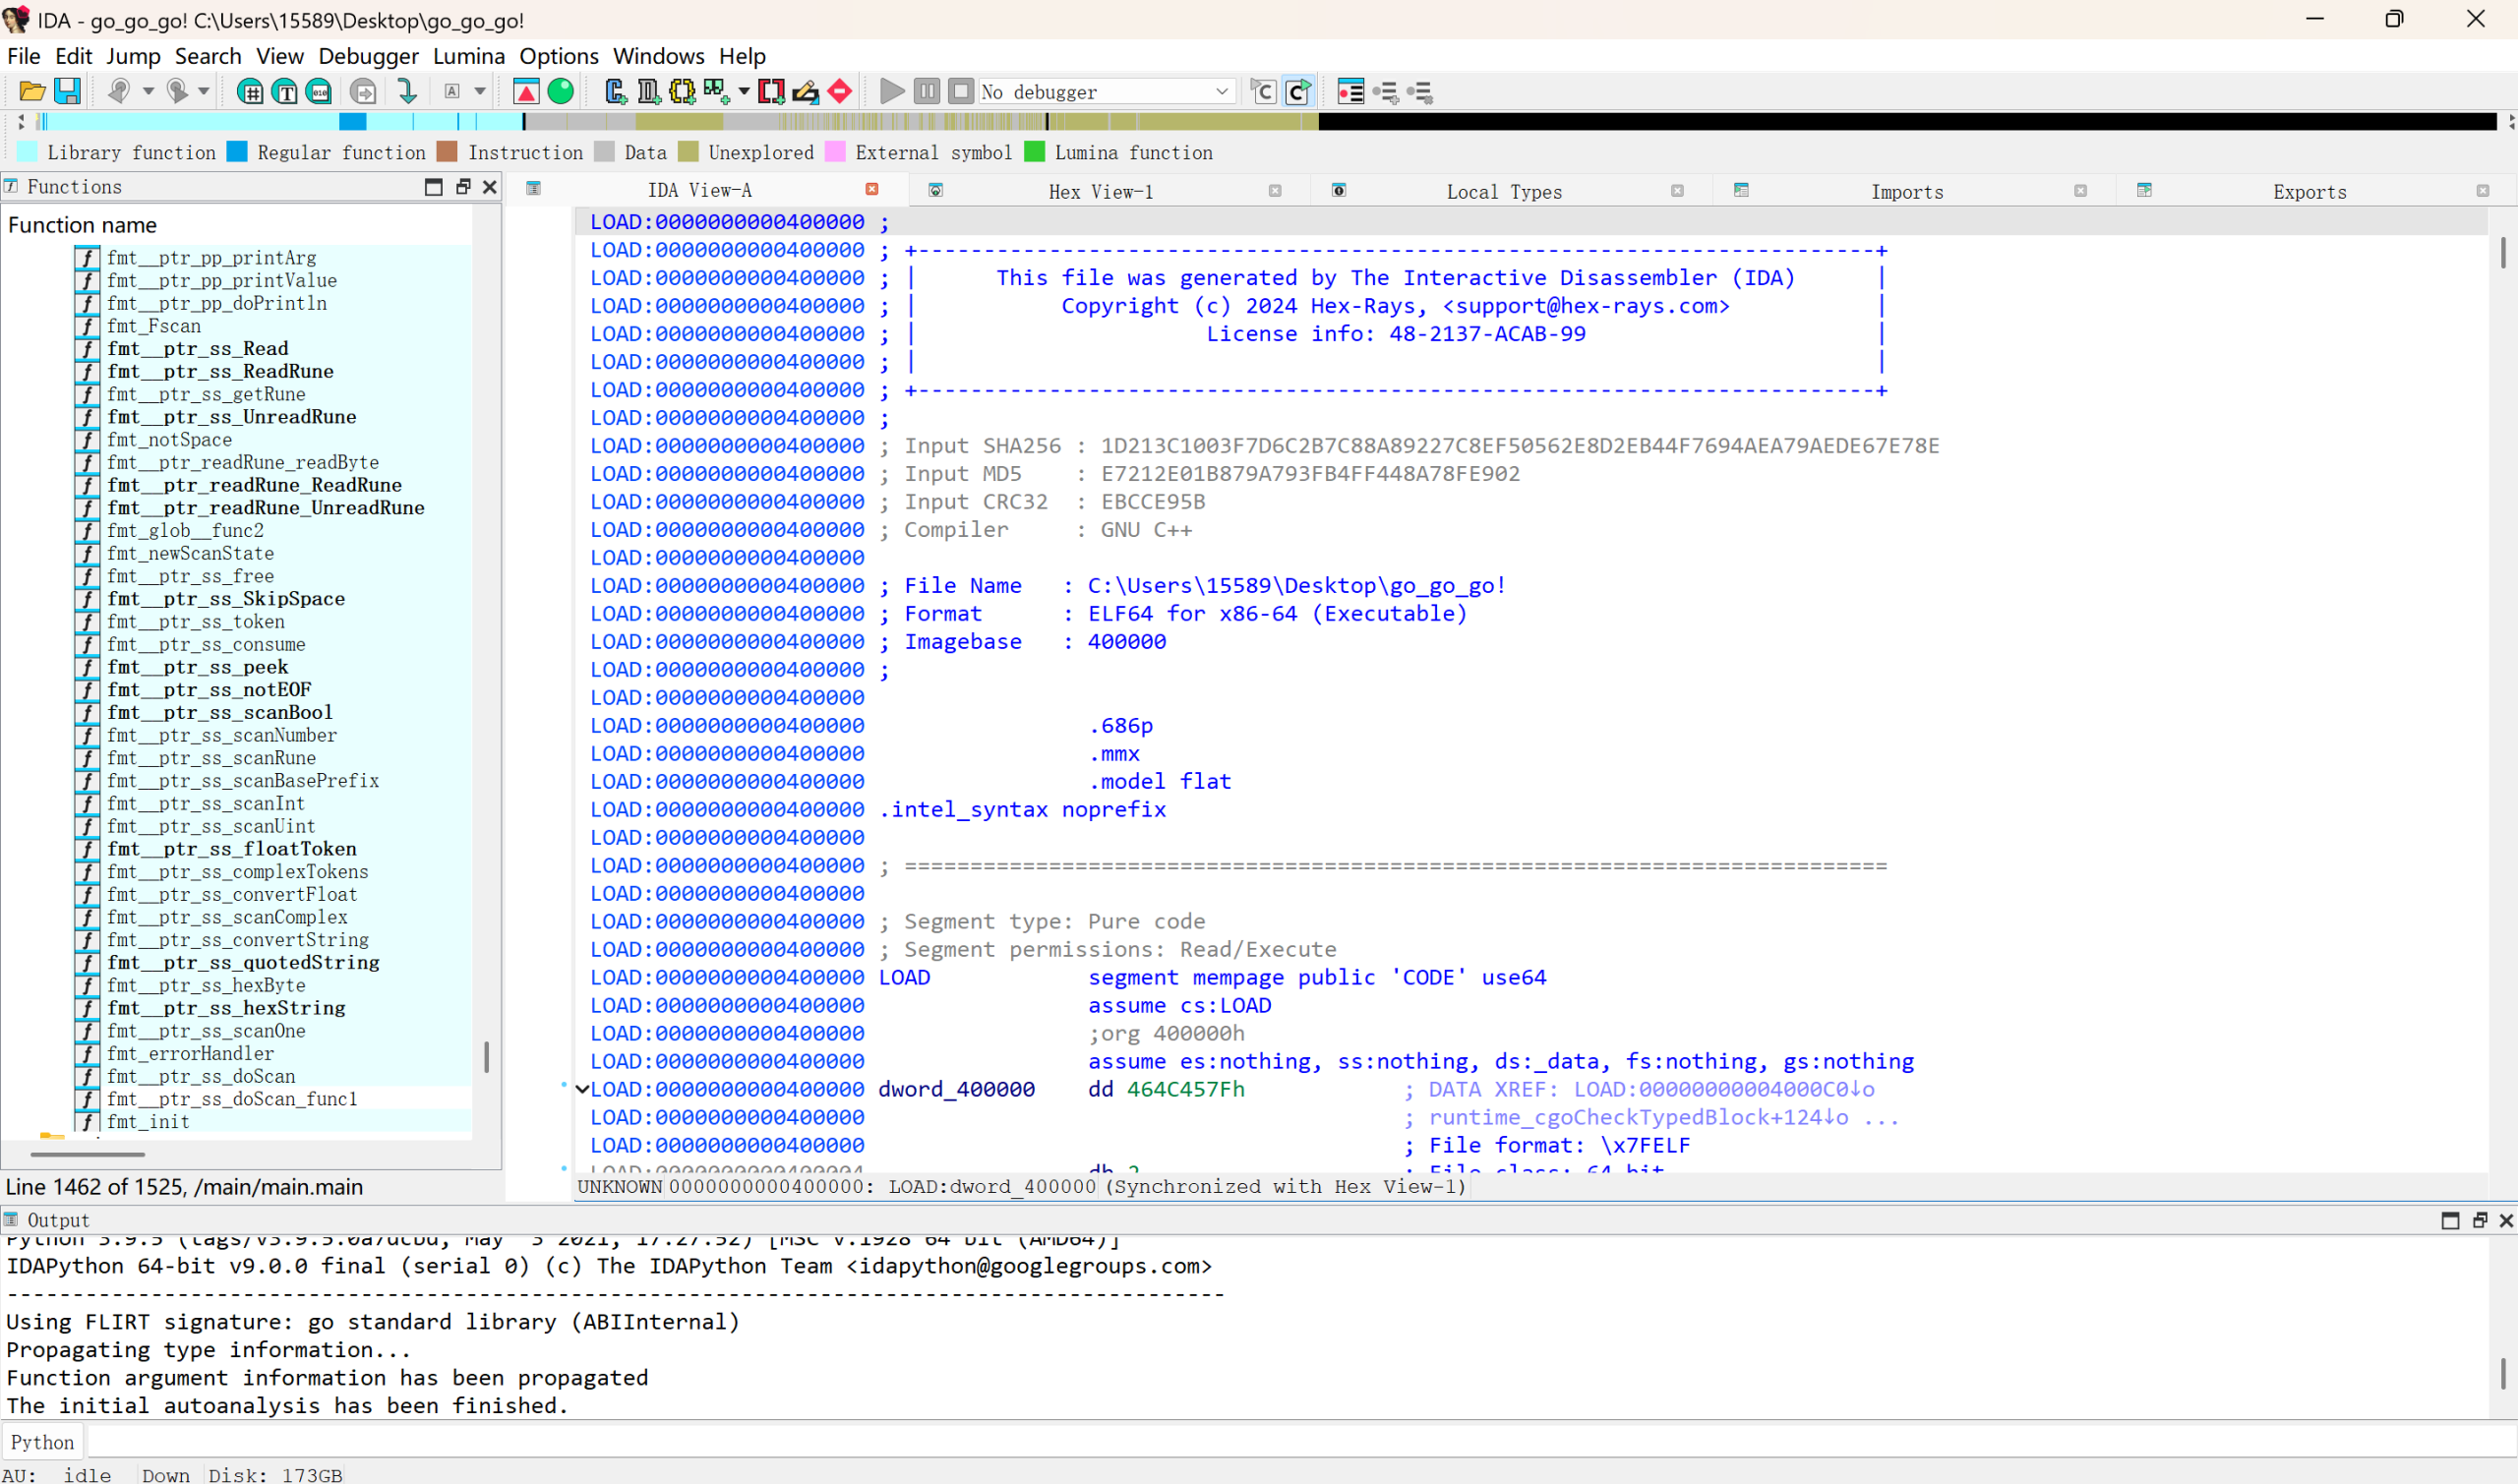Close the Functions panel
Image resolution: width=2518 pixels, height=1484 pixels.
coord(490,187)
